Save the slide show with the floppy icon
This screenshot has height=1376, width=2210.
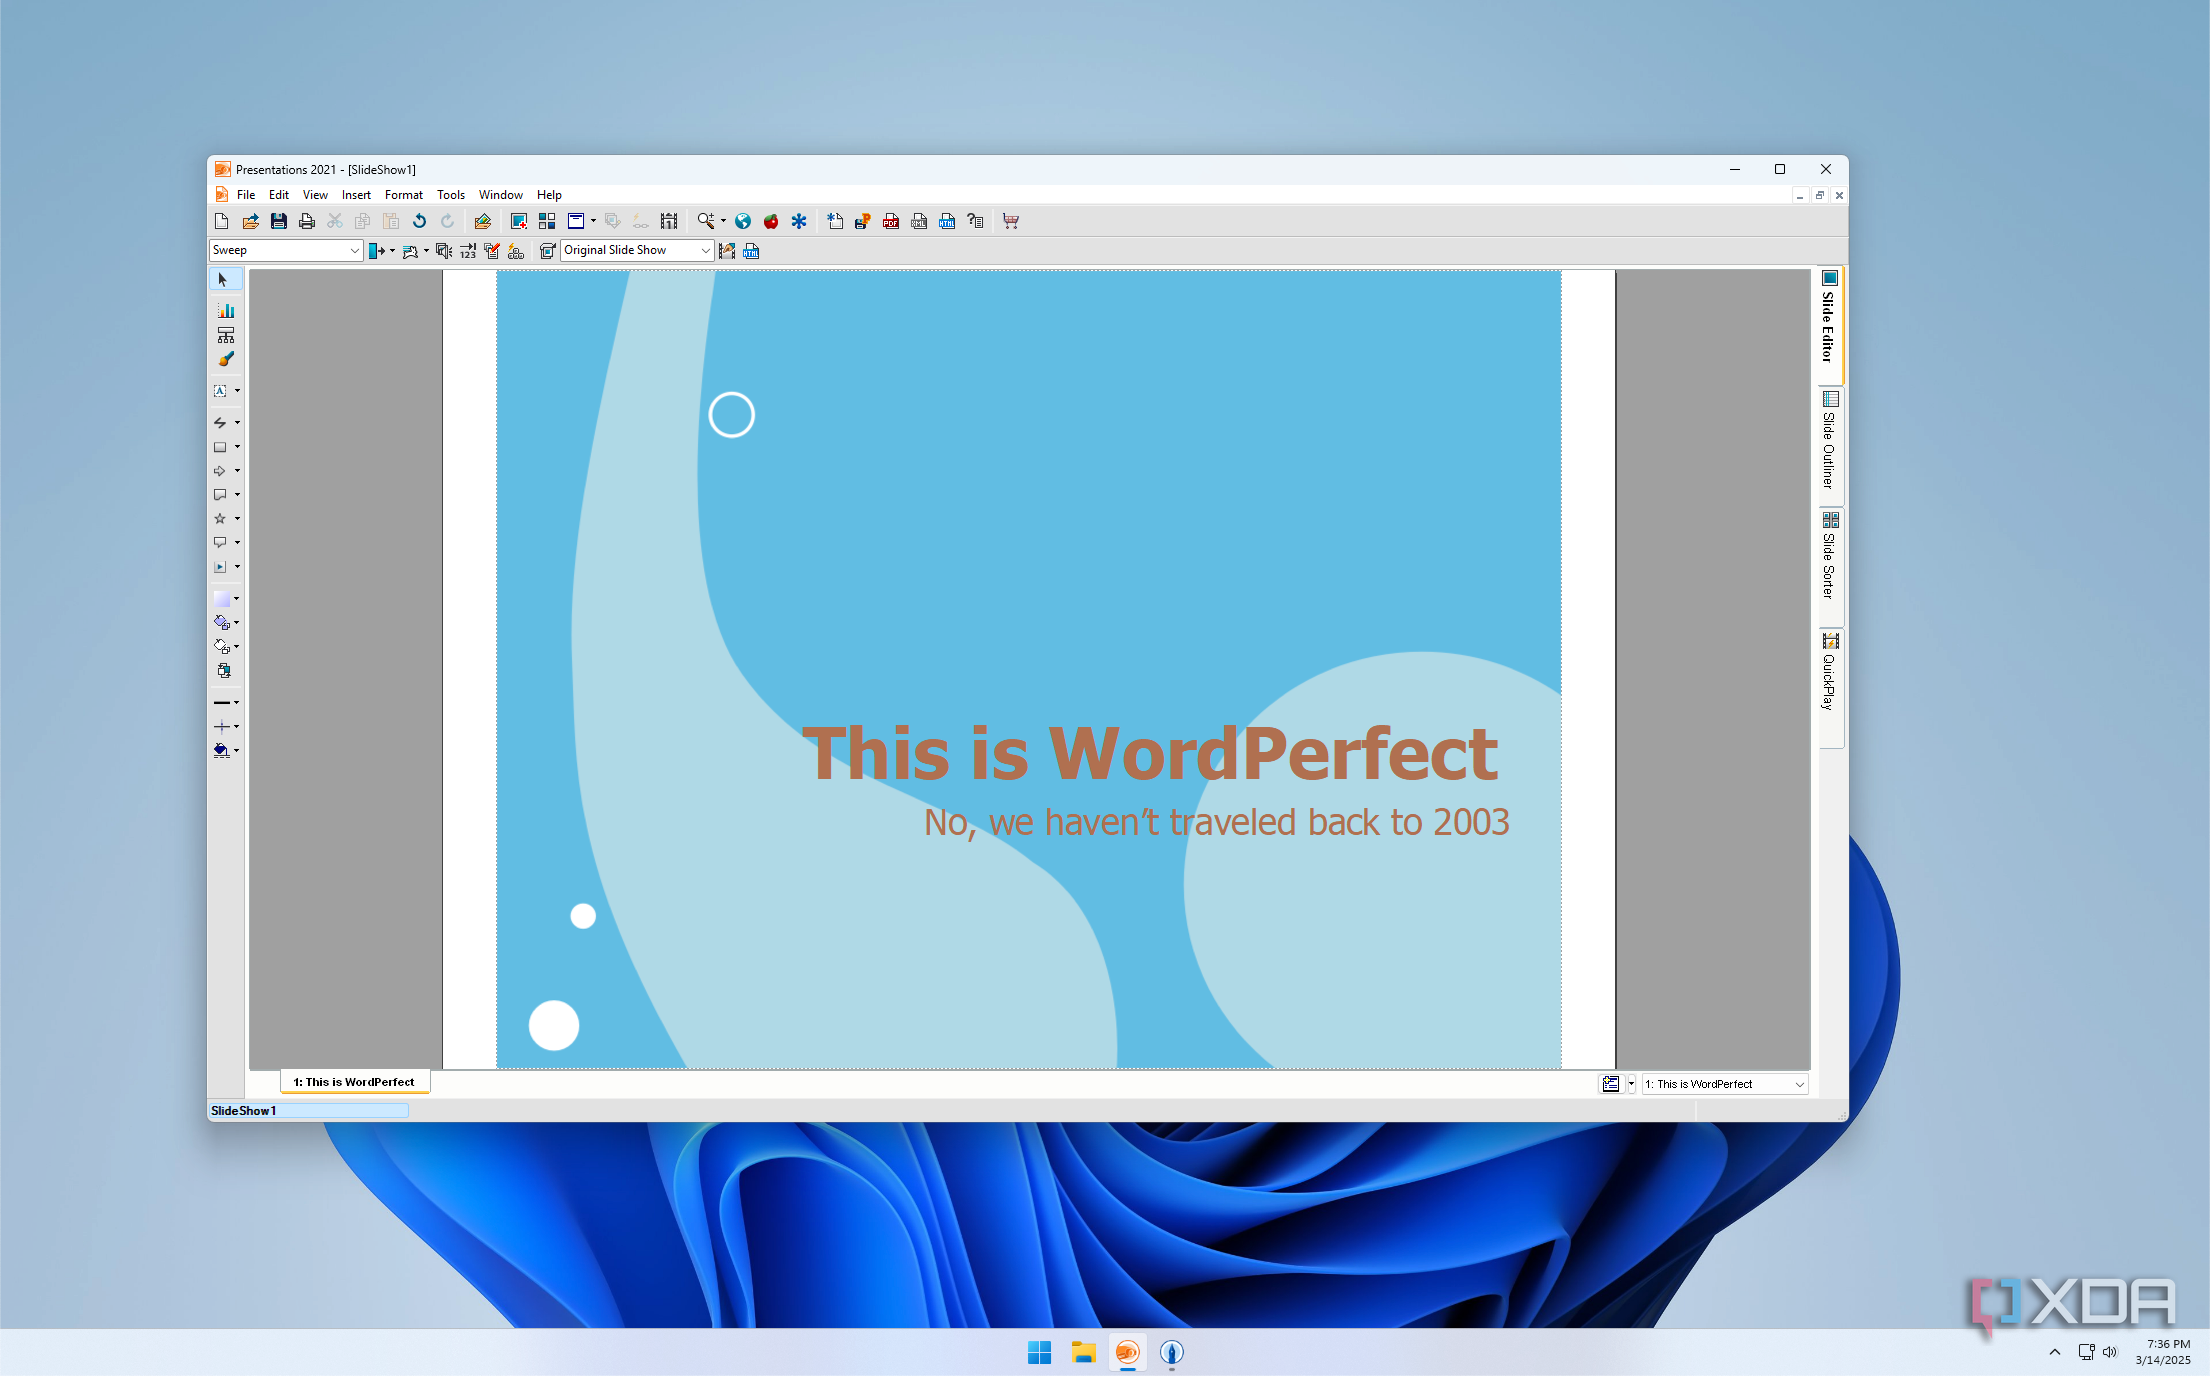[x=279, y=221]
